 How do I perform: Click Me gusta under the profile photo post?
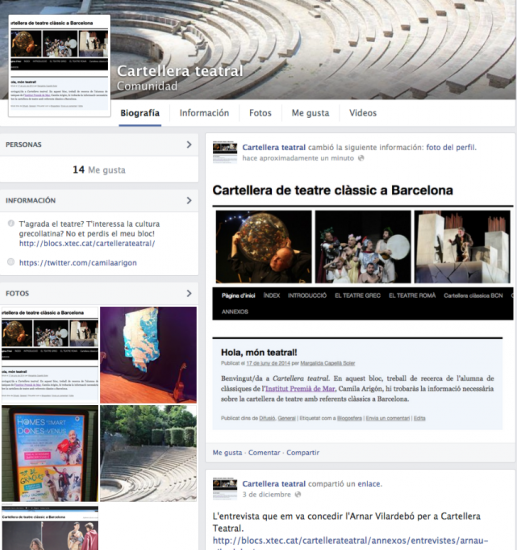[227, 452]
